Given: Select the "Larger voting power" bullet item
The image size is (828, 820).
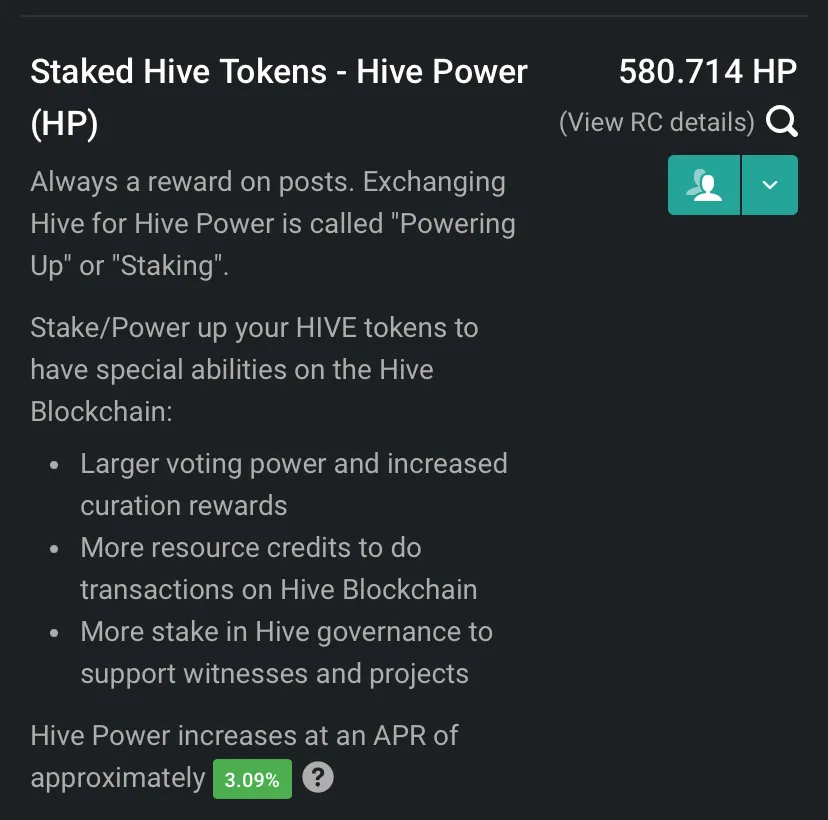Looking at the screenshot, I should pos(293,464).
